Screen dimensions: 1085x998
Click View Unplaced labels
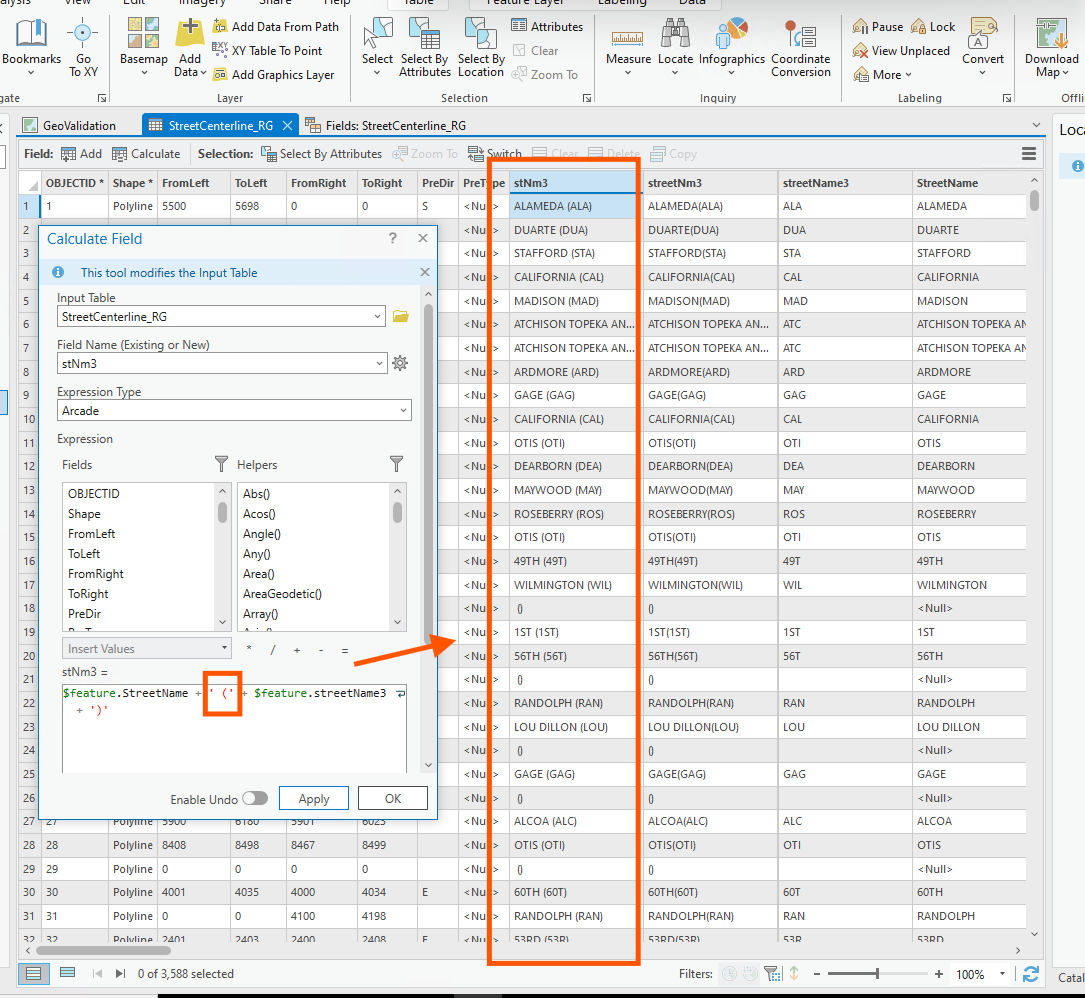click(901, 51)
